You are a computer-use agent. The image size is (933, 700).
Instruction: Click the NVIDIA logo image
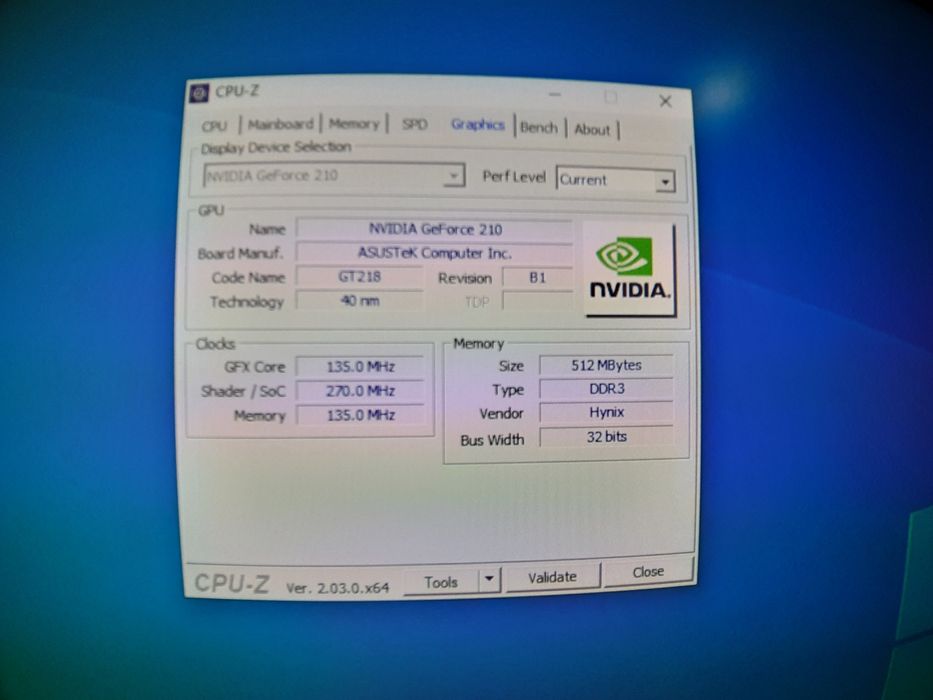coord(630,269)
